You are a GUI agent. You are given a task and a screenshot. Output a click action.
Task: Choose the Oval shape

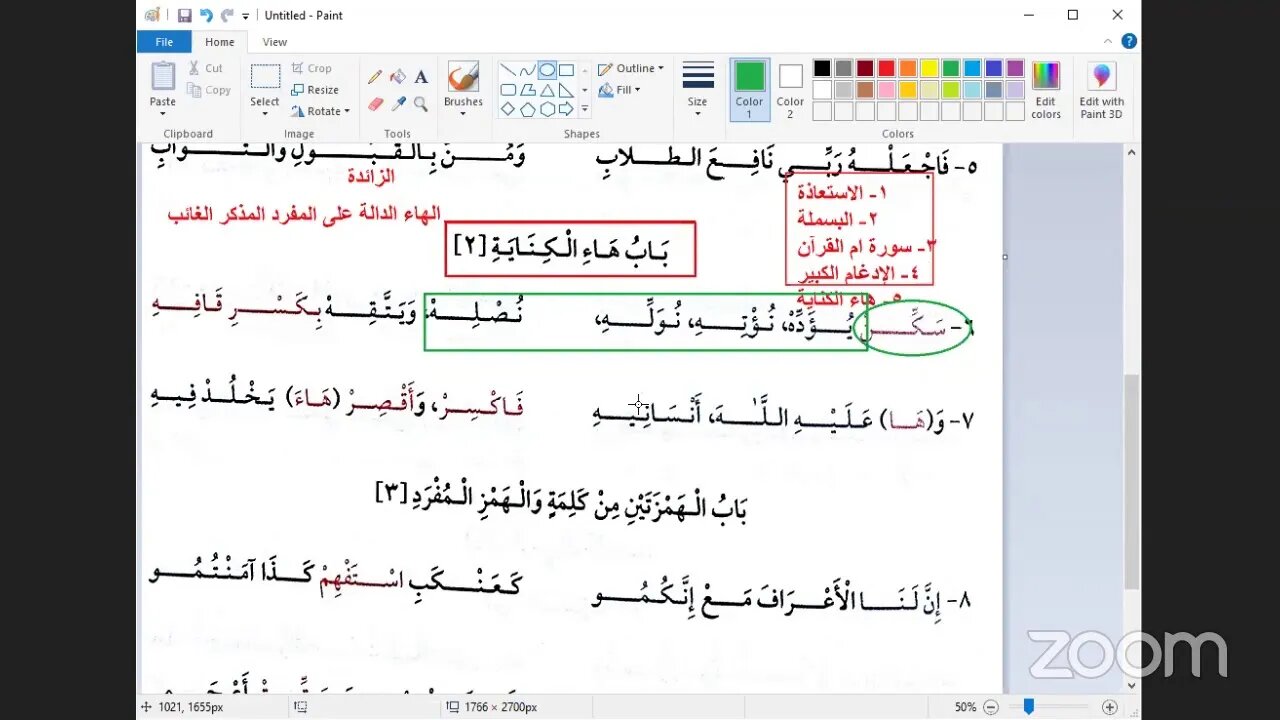click(547, 71)
